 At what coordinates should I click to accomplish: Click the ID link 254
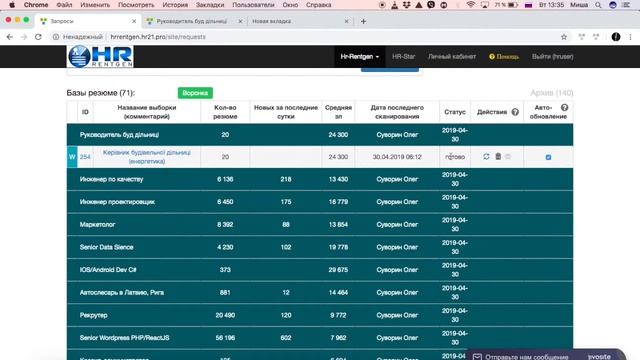[85, 157]
